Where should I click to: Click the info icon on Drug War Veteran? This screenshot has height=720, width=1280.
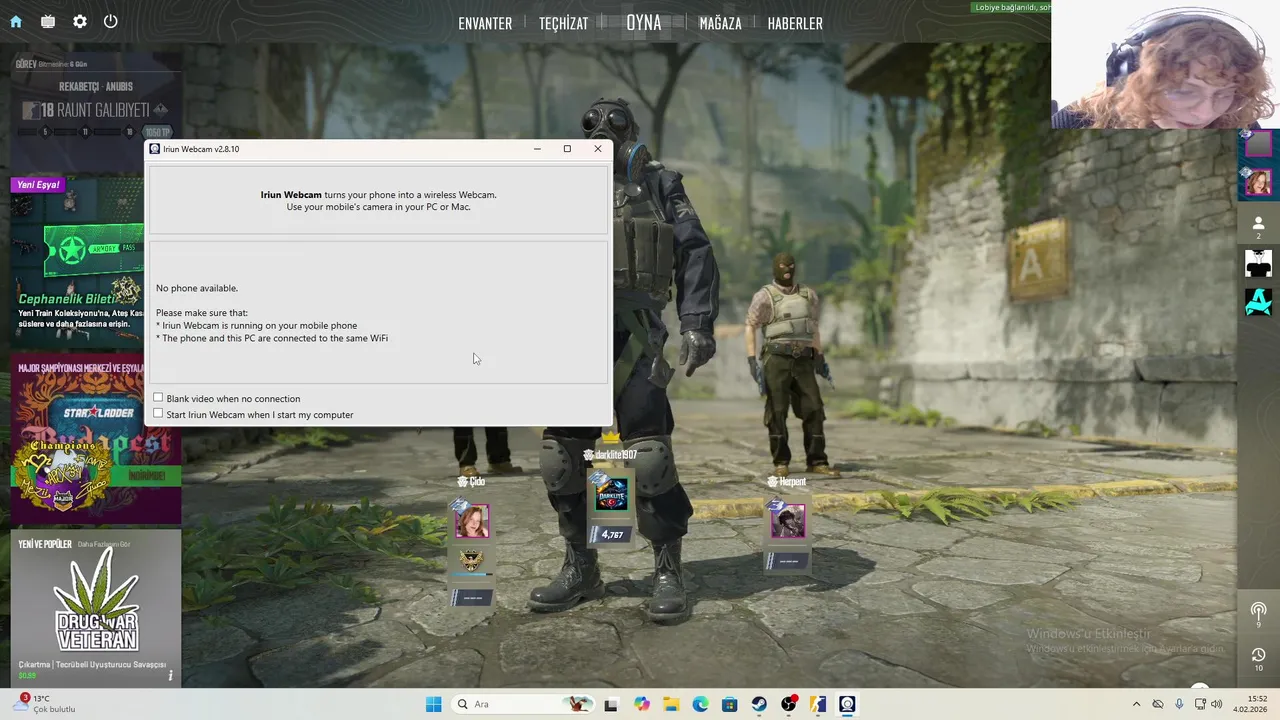pyautogui.click(x=170, y=675)
